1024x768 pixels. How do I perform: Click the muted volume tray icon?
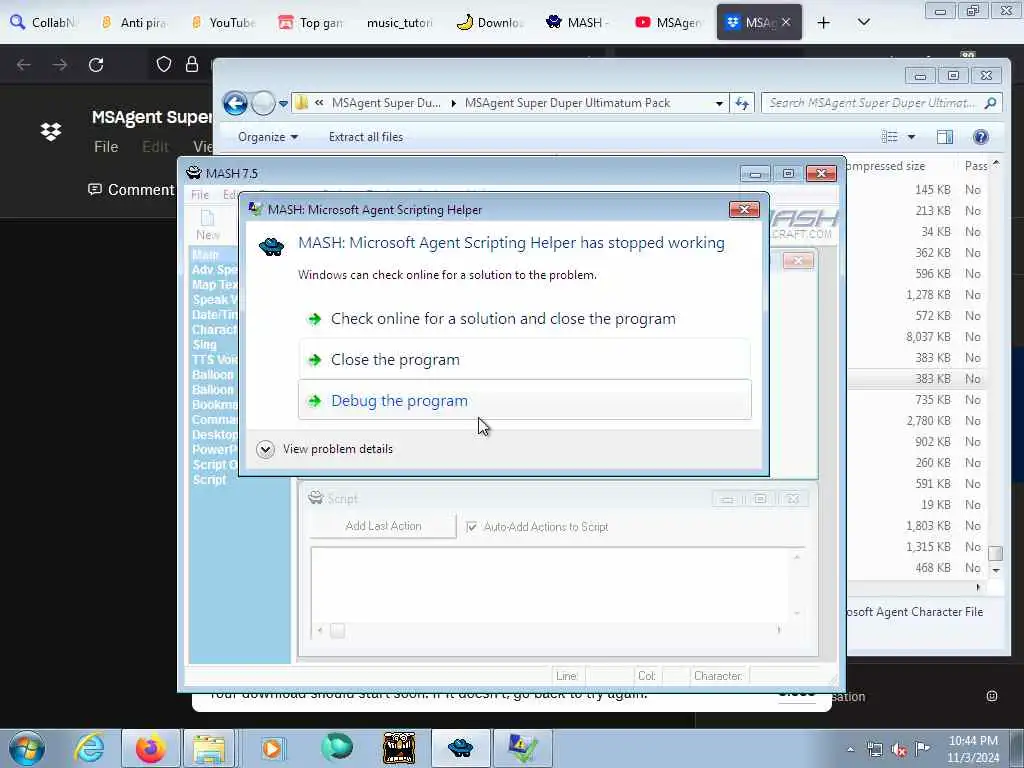[899, 750]
